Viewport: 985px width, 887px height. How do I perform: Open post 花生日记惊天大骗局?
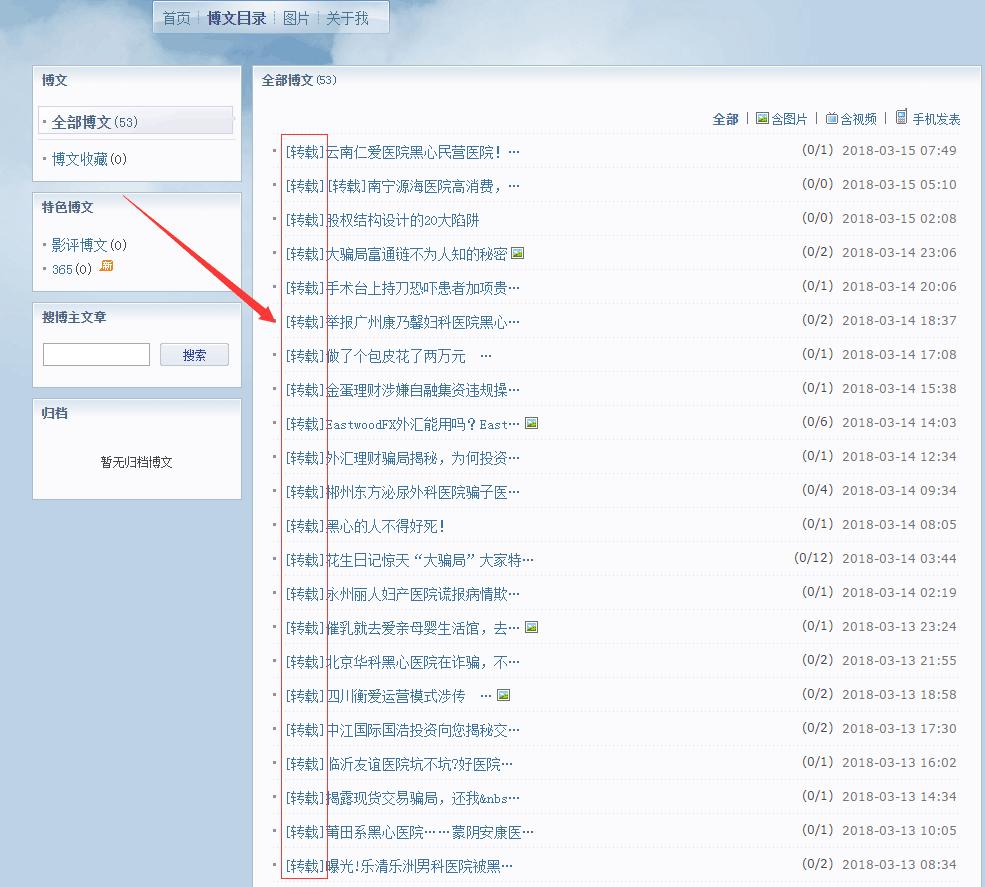pos(410,560)
